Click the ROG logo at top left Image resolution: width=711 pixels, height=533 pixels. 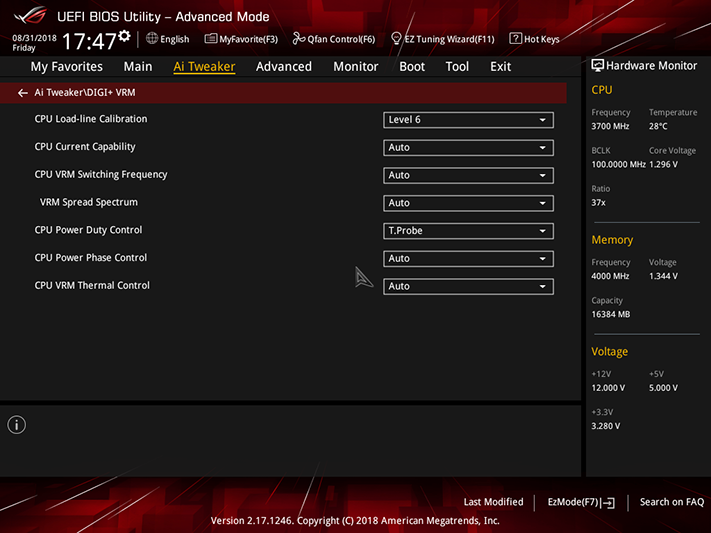(30, 16)
